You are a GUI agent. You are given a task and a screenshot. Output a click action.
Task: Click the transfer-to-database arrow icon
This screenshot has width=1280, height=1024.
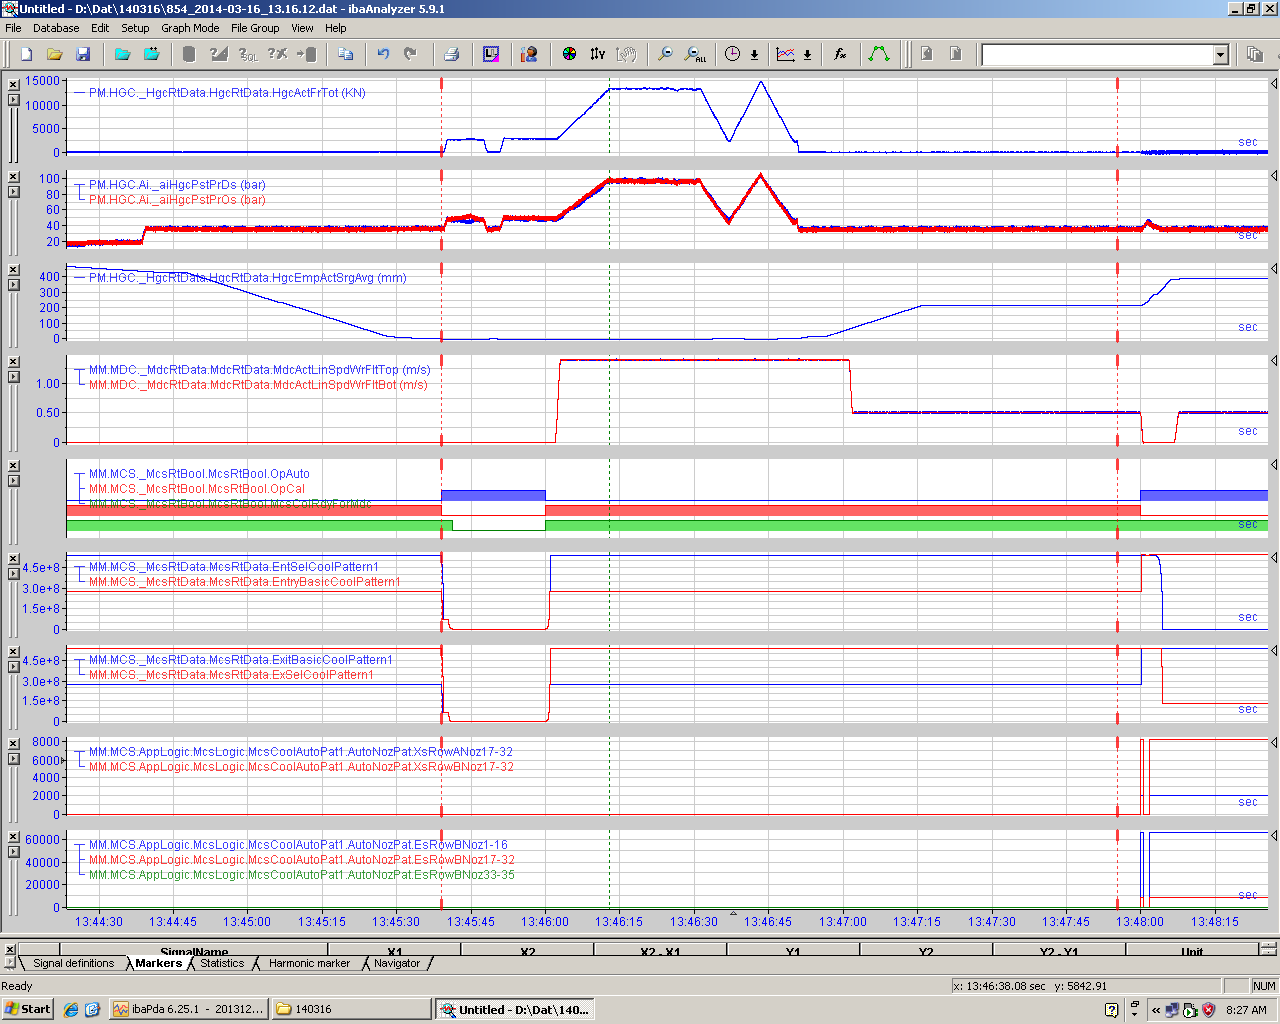[x=307, y=54]
